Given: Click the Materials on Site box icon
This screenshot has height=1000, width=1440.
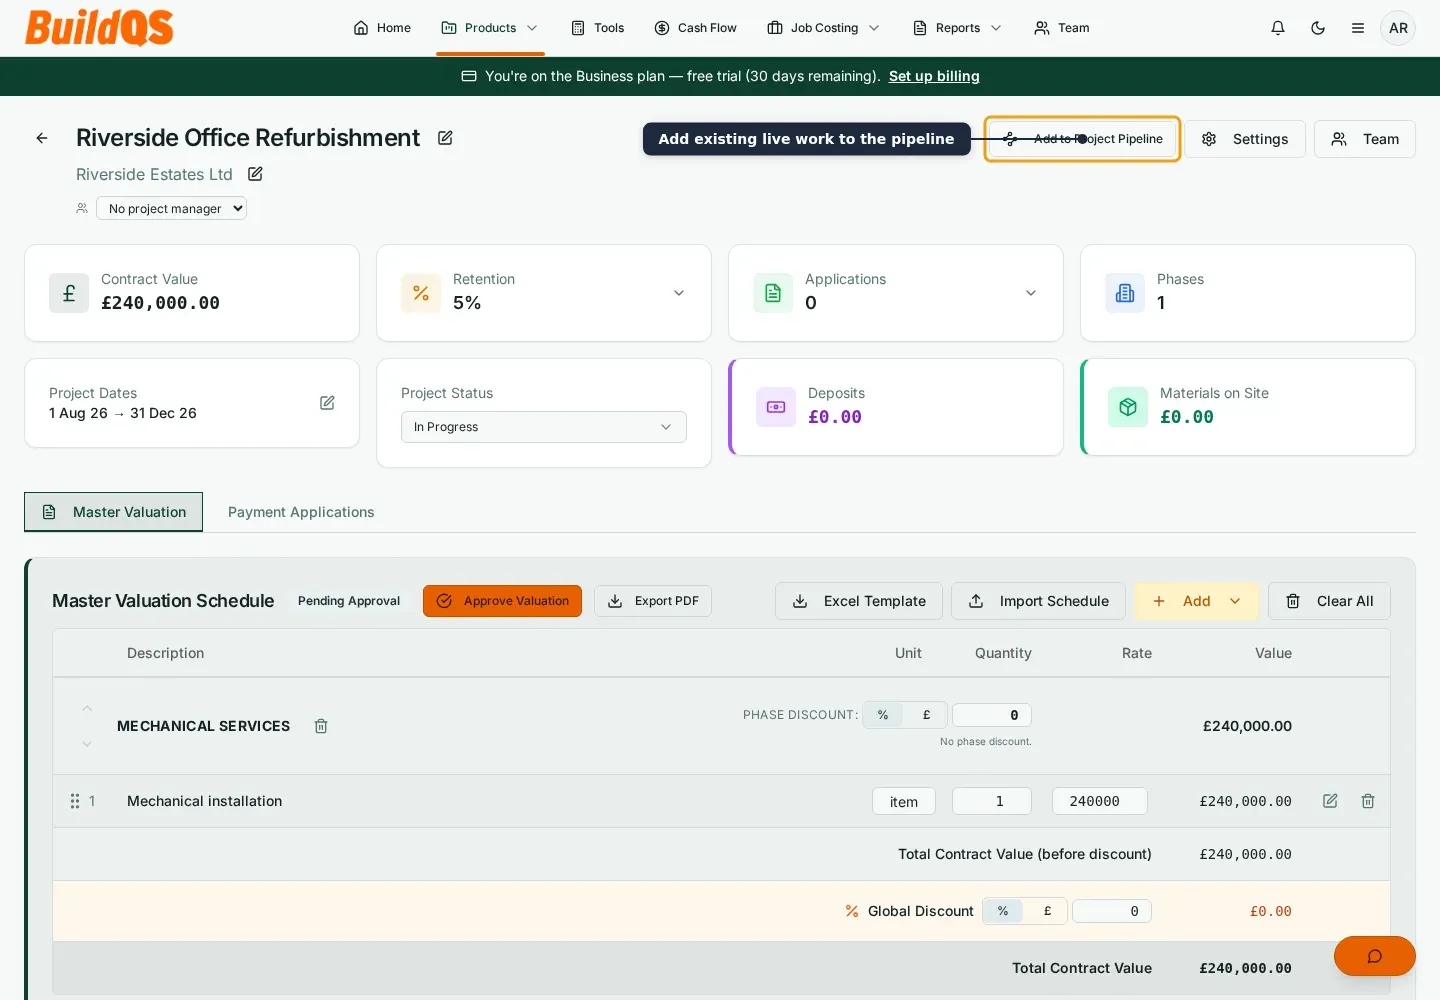Looking at the screenshot, I should 1128,407.
